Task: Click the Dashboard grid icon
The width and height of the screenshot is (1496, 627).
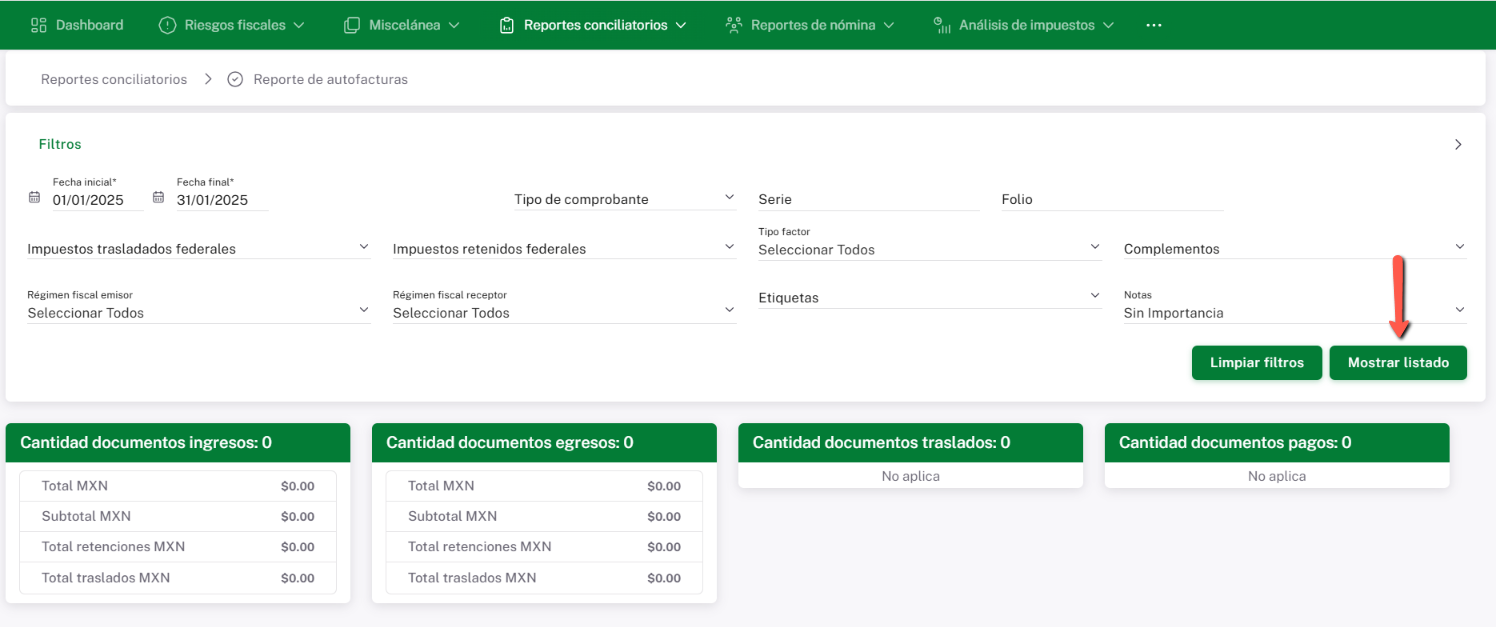Action: tap(39, 25)
